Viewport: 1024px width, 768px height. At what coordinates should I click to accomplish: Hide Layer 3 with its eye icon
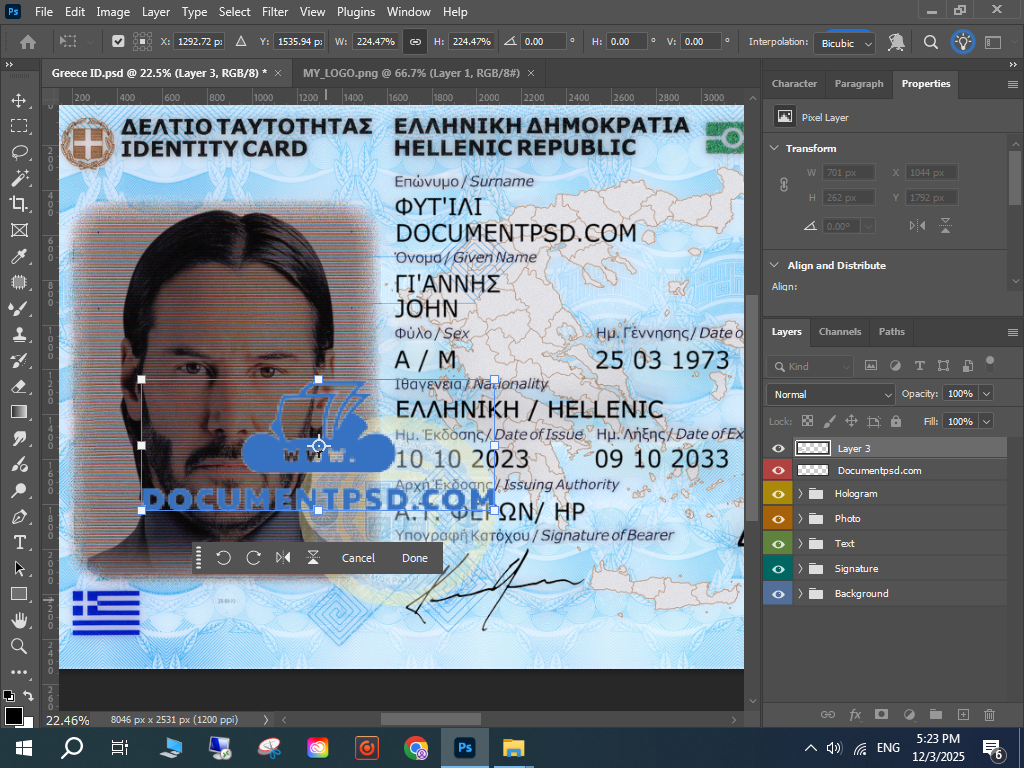click(x=778, y=449)
